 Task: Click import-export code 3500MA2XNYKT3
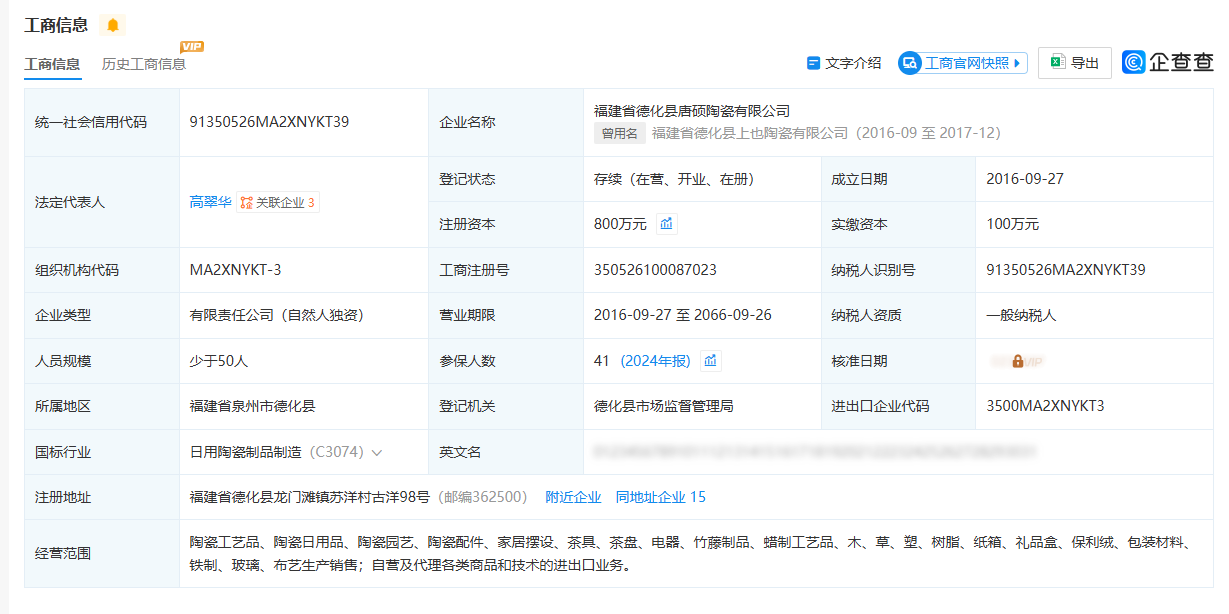(1045, 406)
